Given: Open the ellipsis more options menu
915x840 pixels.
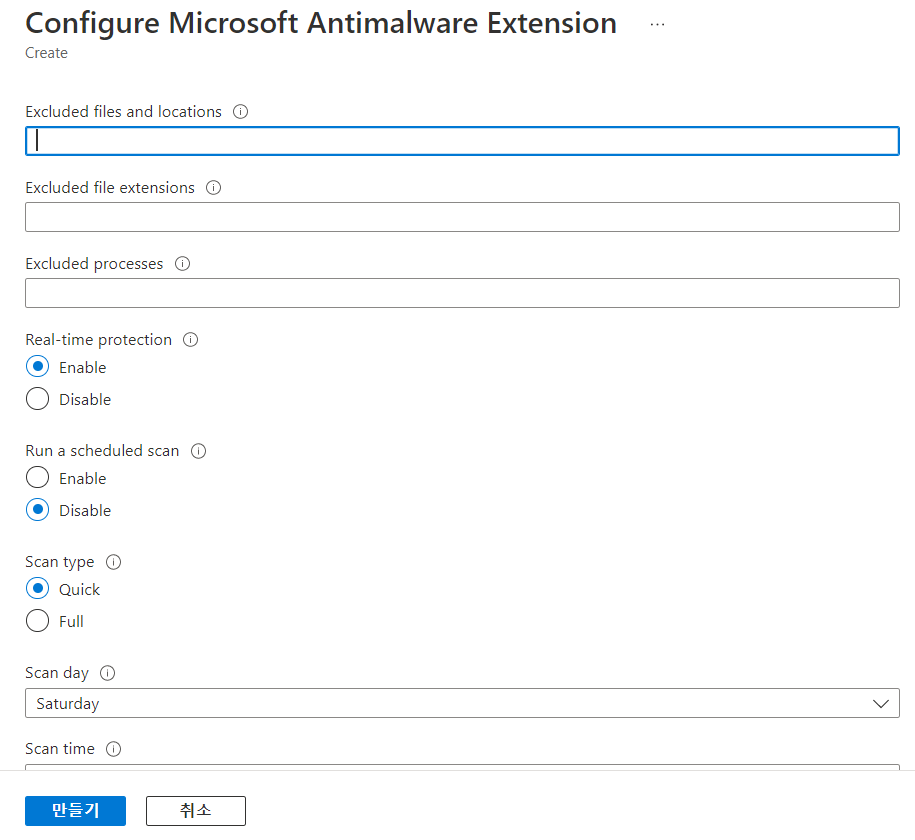Looking at the screenshot, I should coord(657,25).
